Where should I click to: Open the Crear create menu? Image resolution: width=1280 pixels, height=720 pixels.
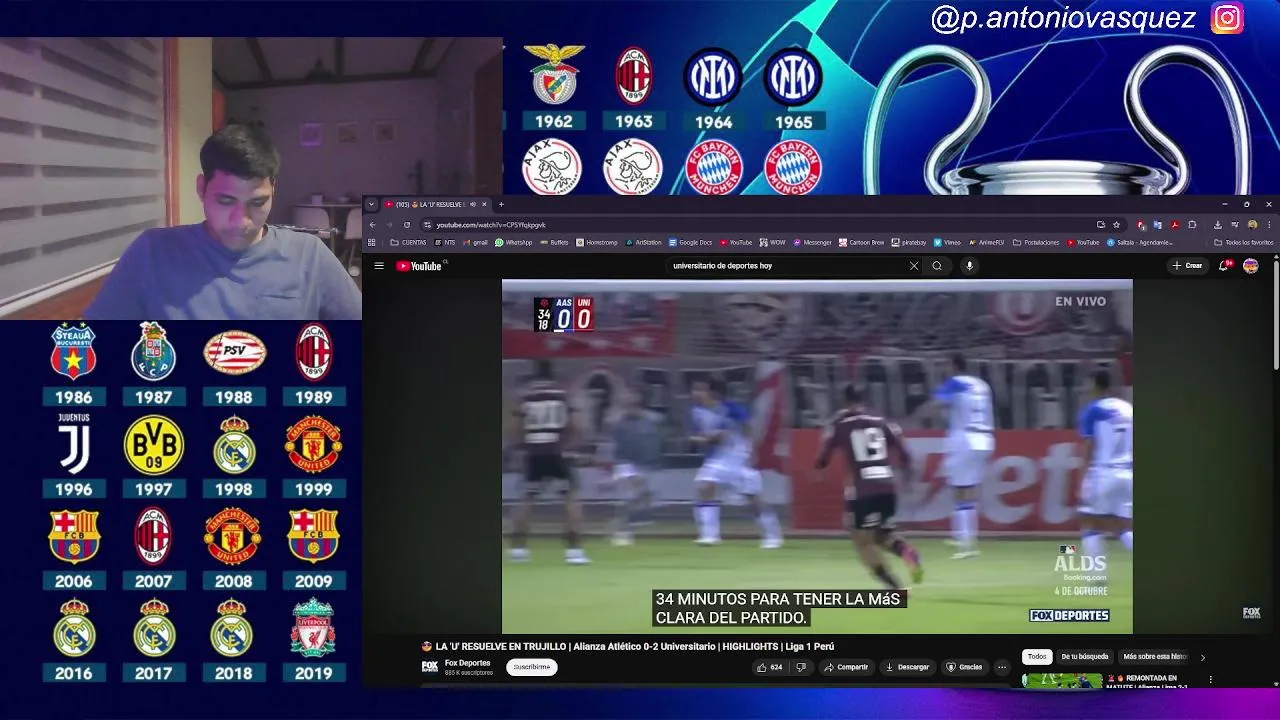point(1187,266)
